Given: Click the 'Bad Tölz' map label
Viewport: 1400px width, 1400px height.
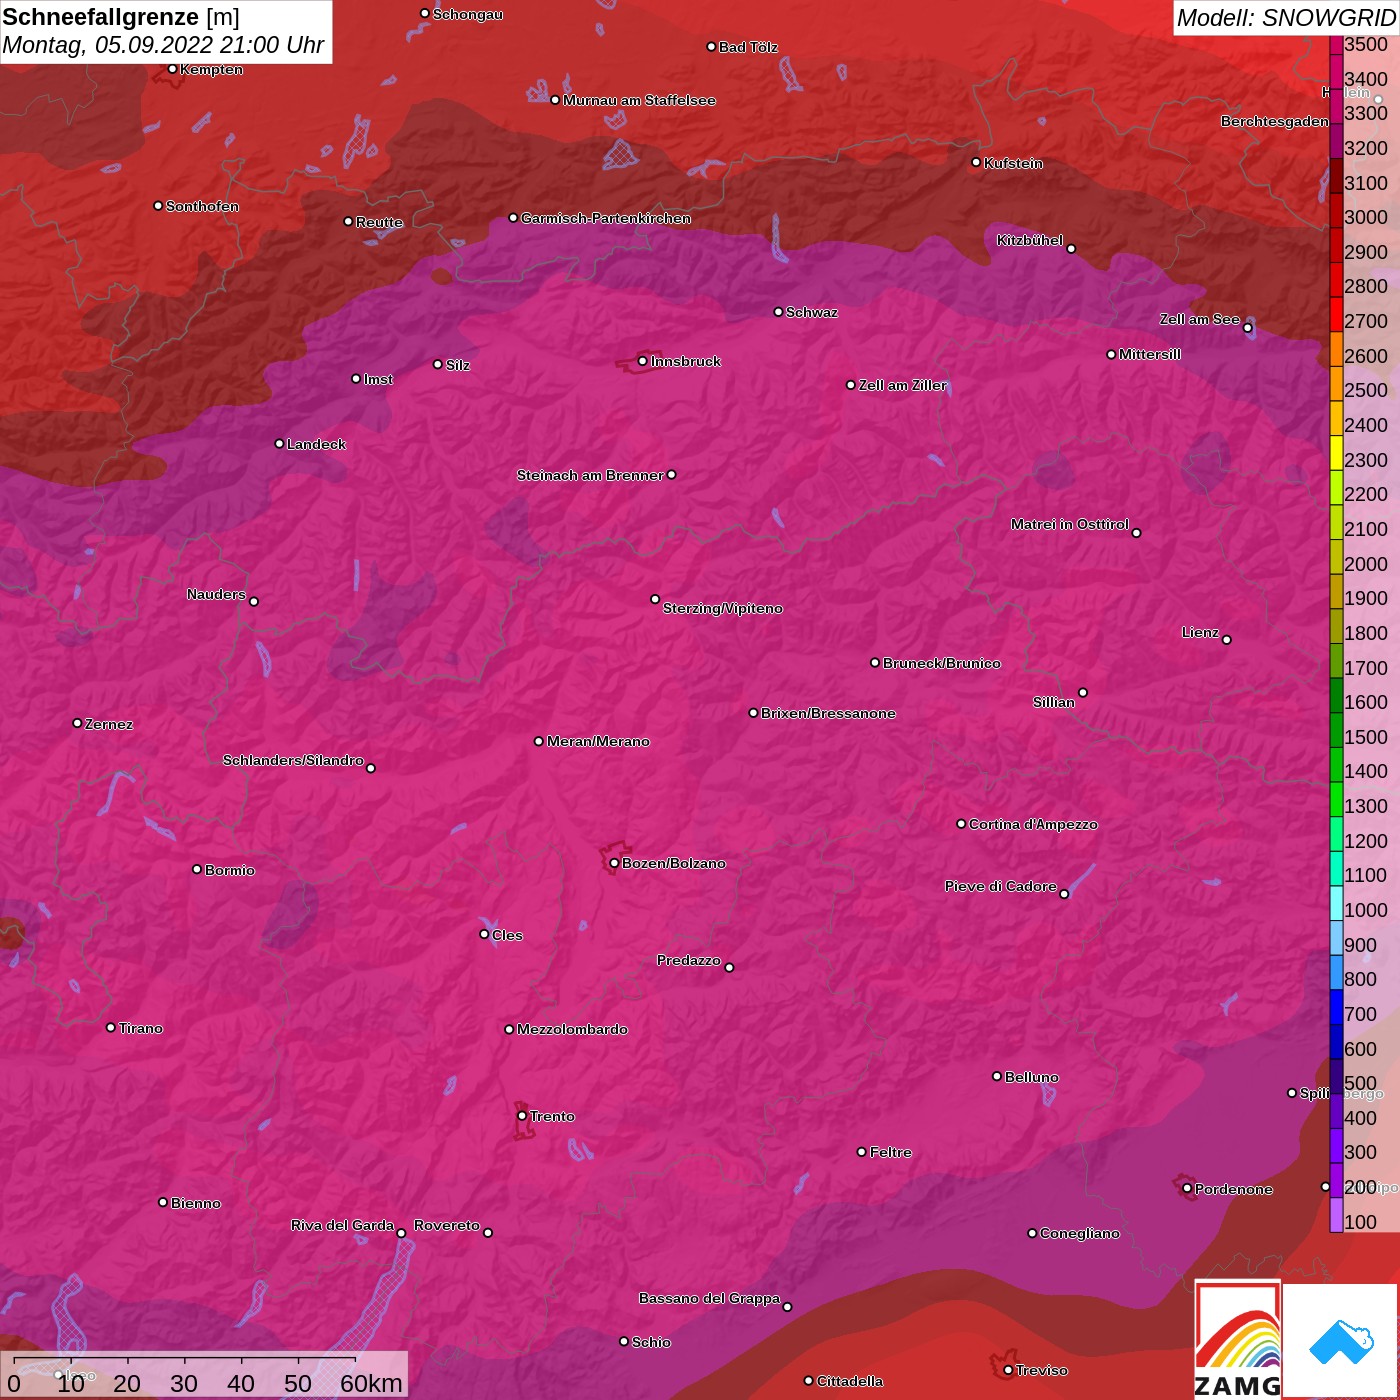Looking at the screenshot, I should point(748,47).
